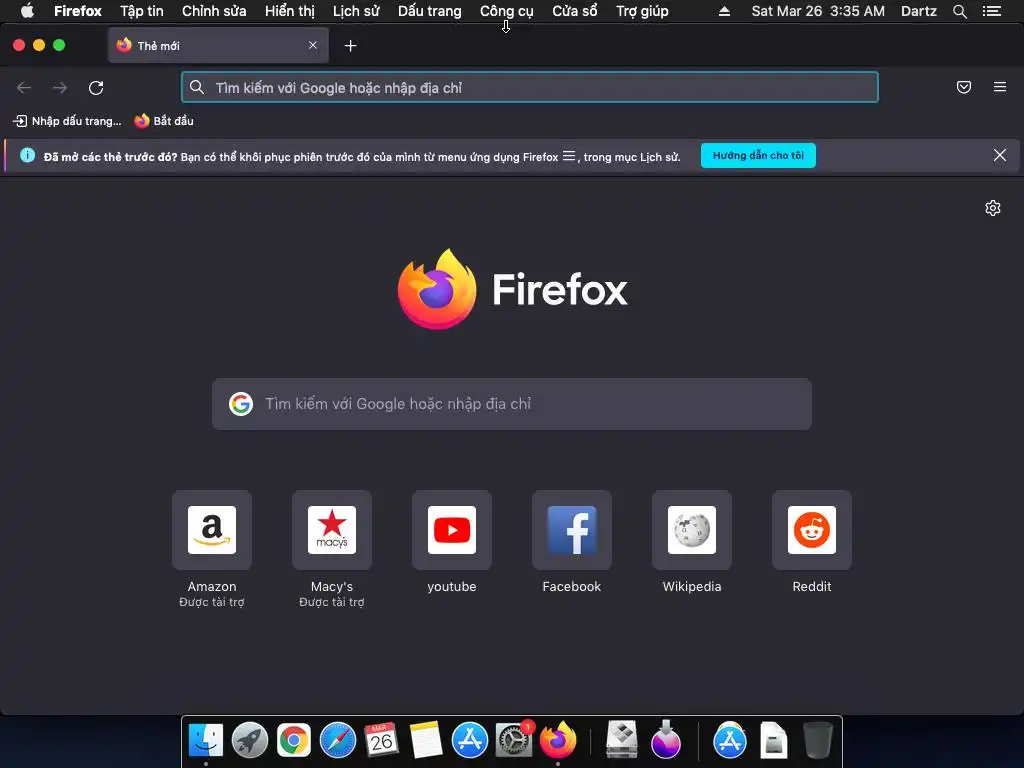
Task: Click the Firefox icon in the dock
Action: point(558,741)
